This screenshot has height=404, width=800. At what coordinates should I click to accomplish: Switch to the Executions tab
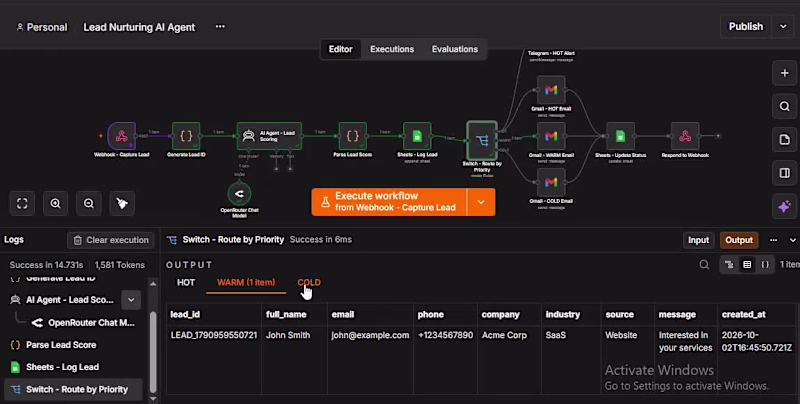[x=392, y=49]
